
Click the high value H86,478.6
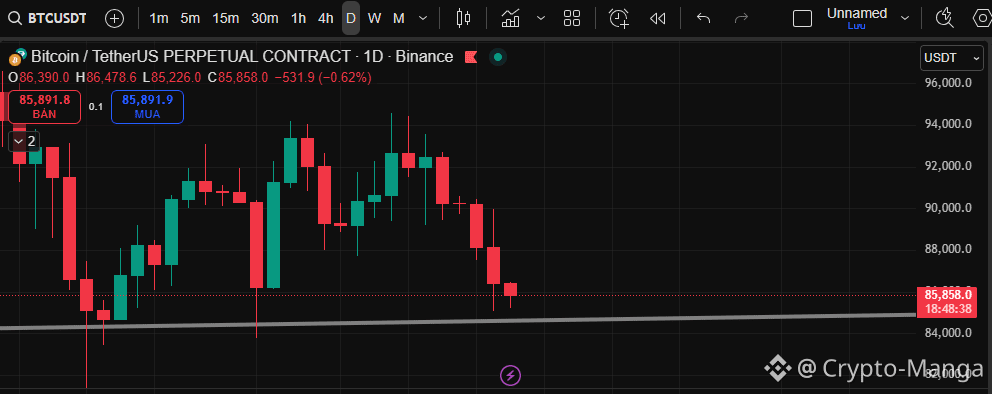(x=106, y=78)
